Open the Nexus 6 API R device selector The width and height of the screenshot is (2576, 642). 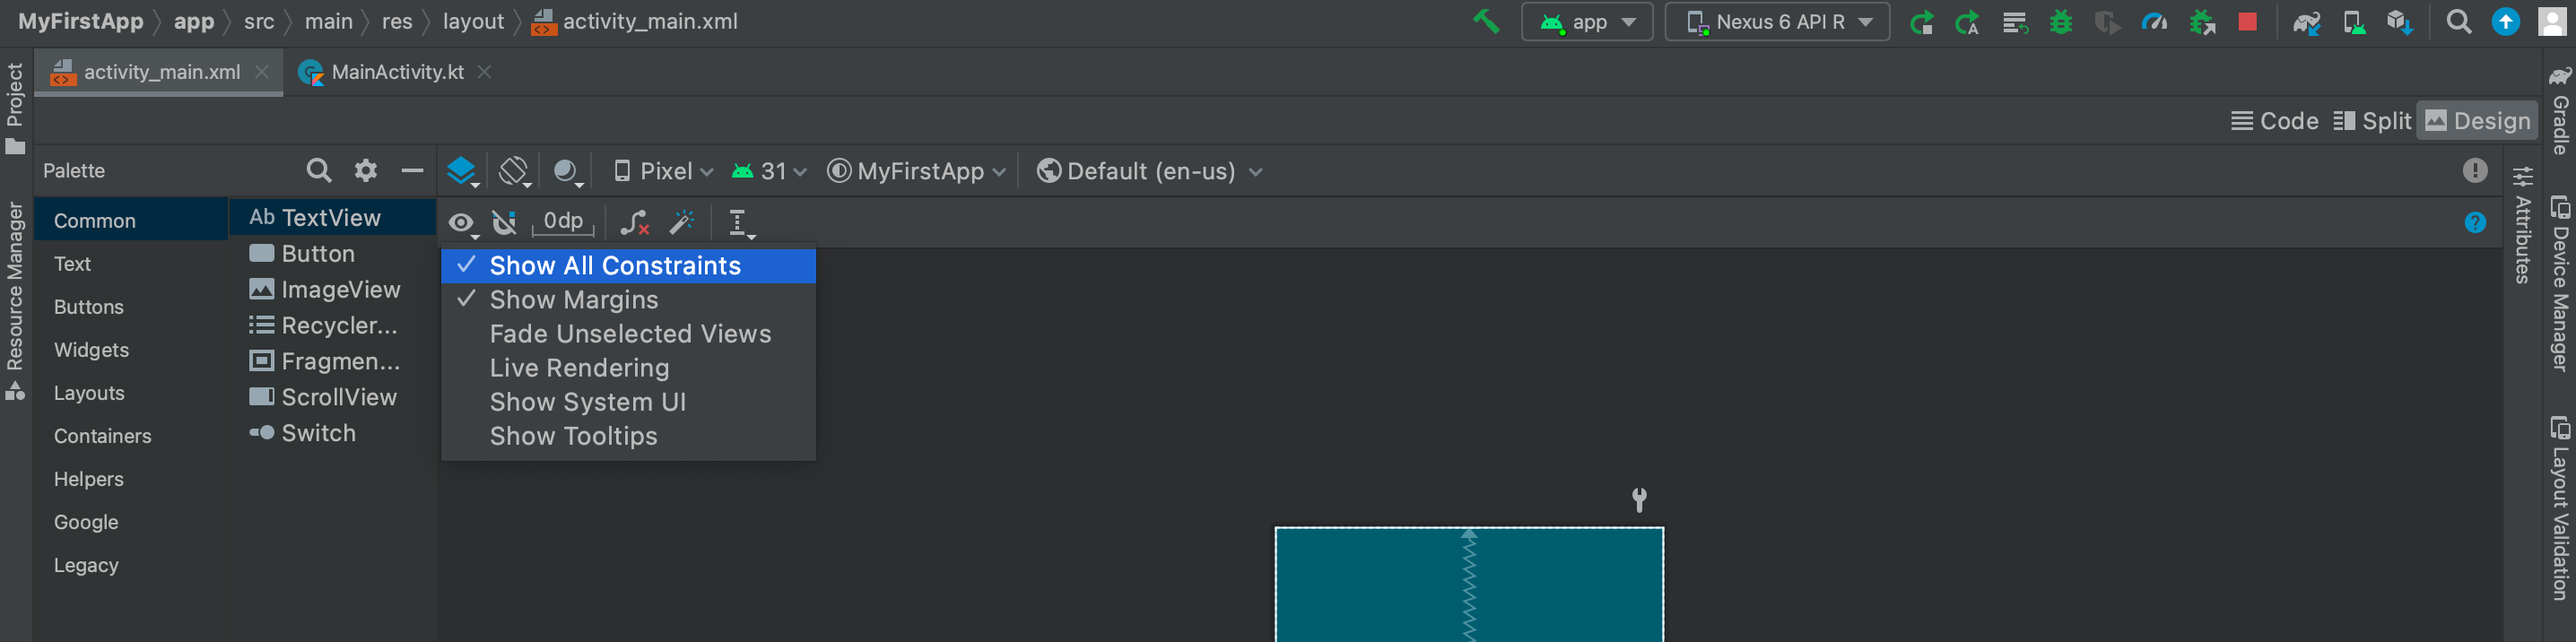coord(1777,22)
